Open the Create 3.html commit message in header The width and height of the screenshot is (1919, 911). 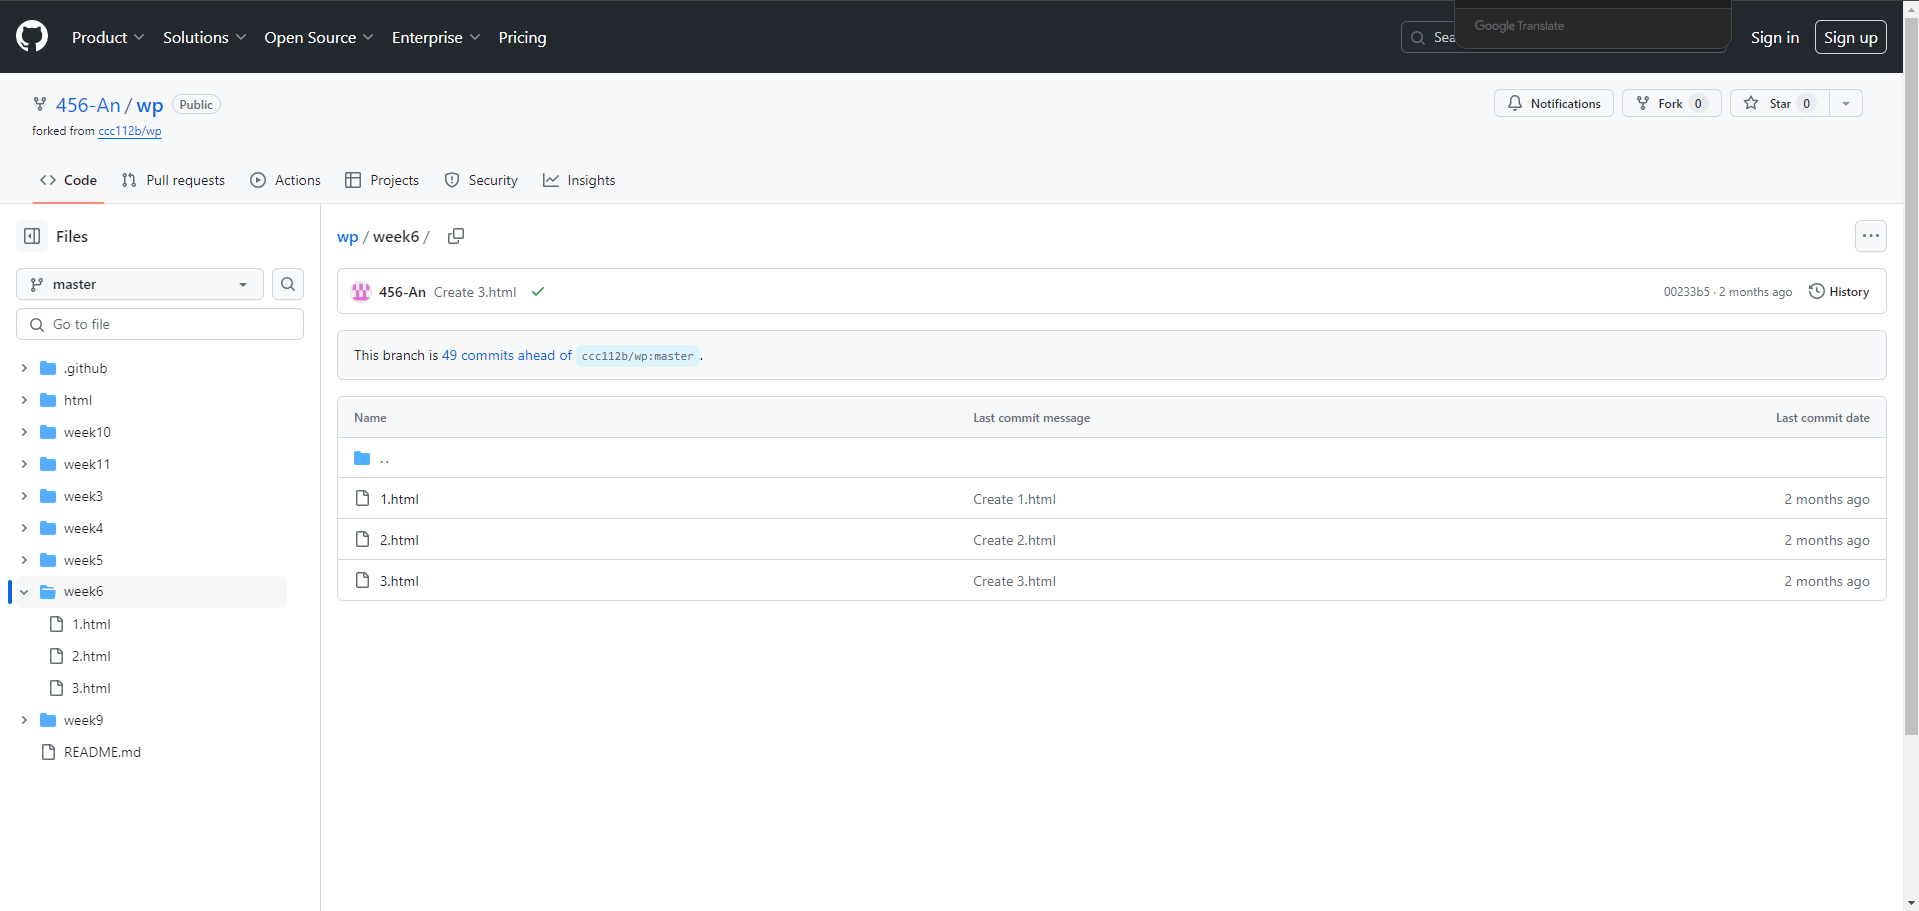coord(475,292)
